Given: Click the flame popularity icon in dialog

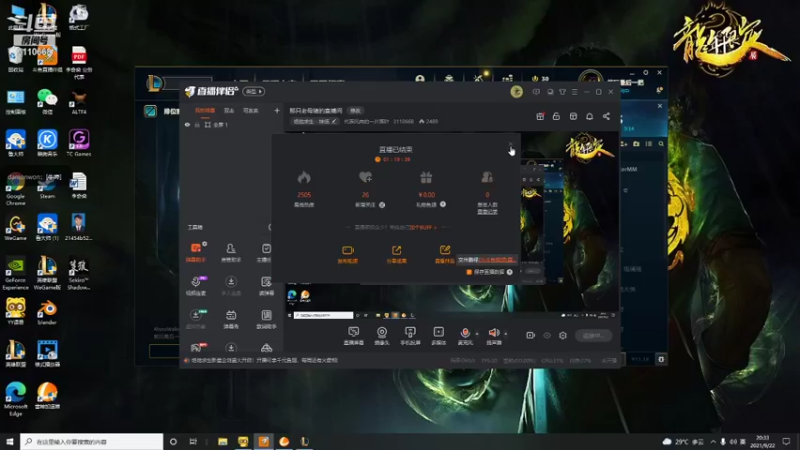Looking at the screenshot, I should 304,178.
